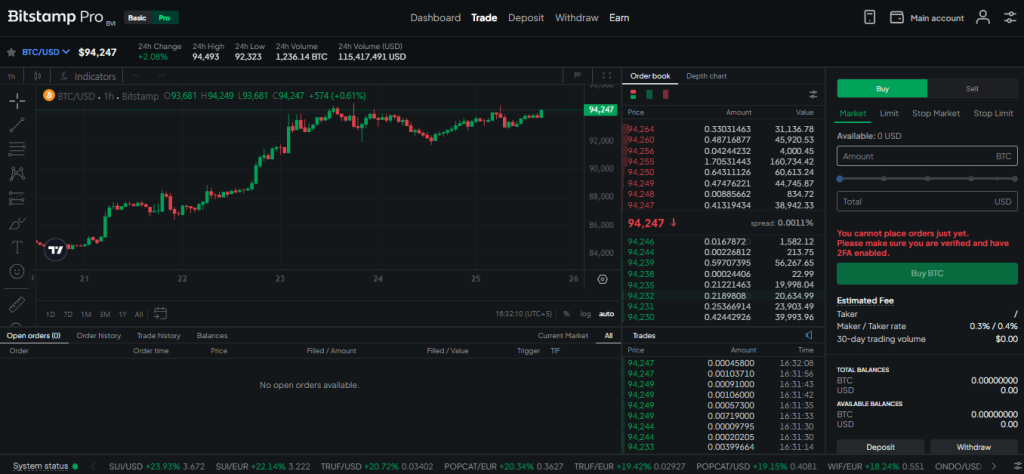Change candlestick chart style
Viewport: 1024px width, 474px height.
point(38,76)
